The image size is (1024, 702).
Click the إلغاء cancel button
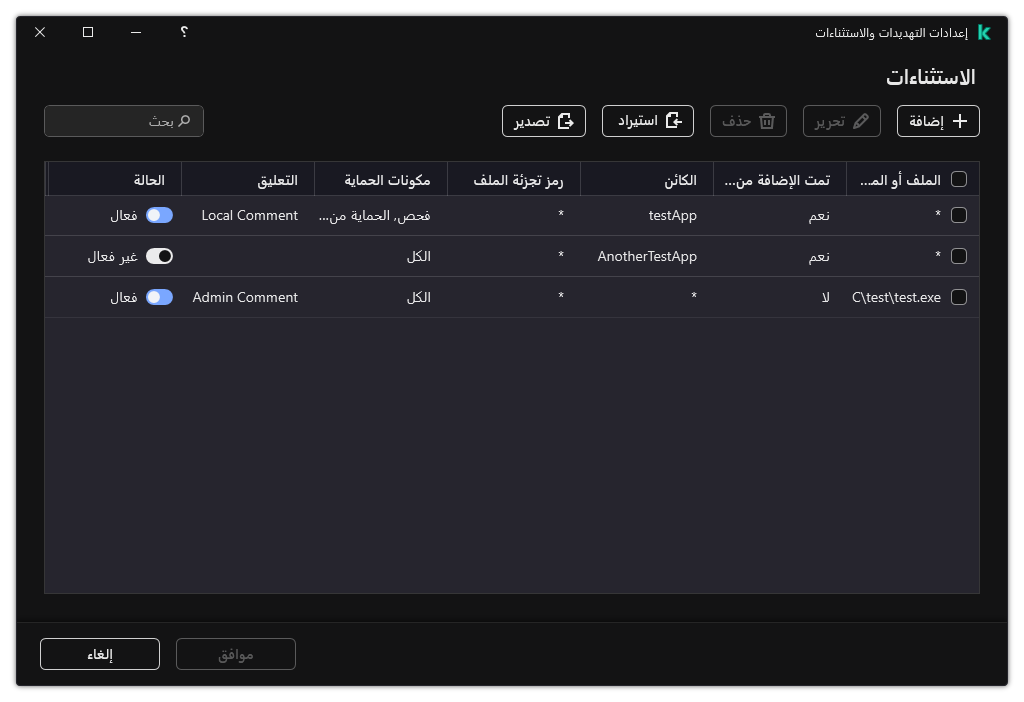(x=99, y=654)
